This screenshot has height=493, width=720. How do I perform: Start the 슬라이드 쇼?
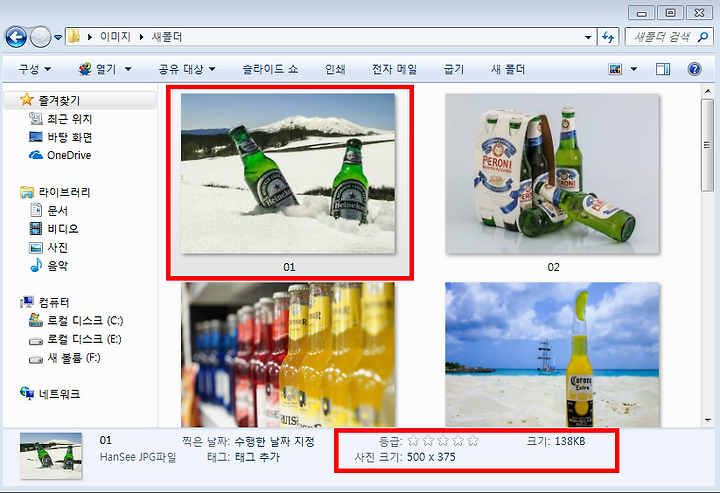270,69
